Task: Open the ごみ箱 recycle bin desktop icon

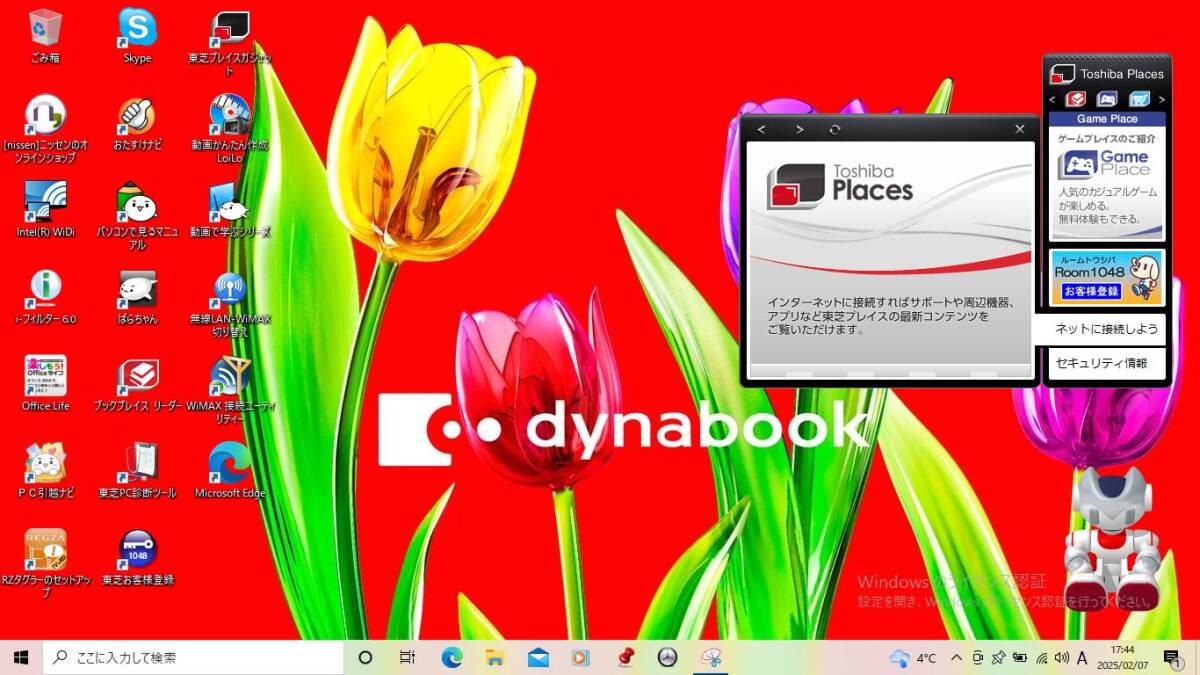Action: pyautogui.click(x=45, y=36)
